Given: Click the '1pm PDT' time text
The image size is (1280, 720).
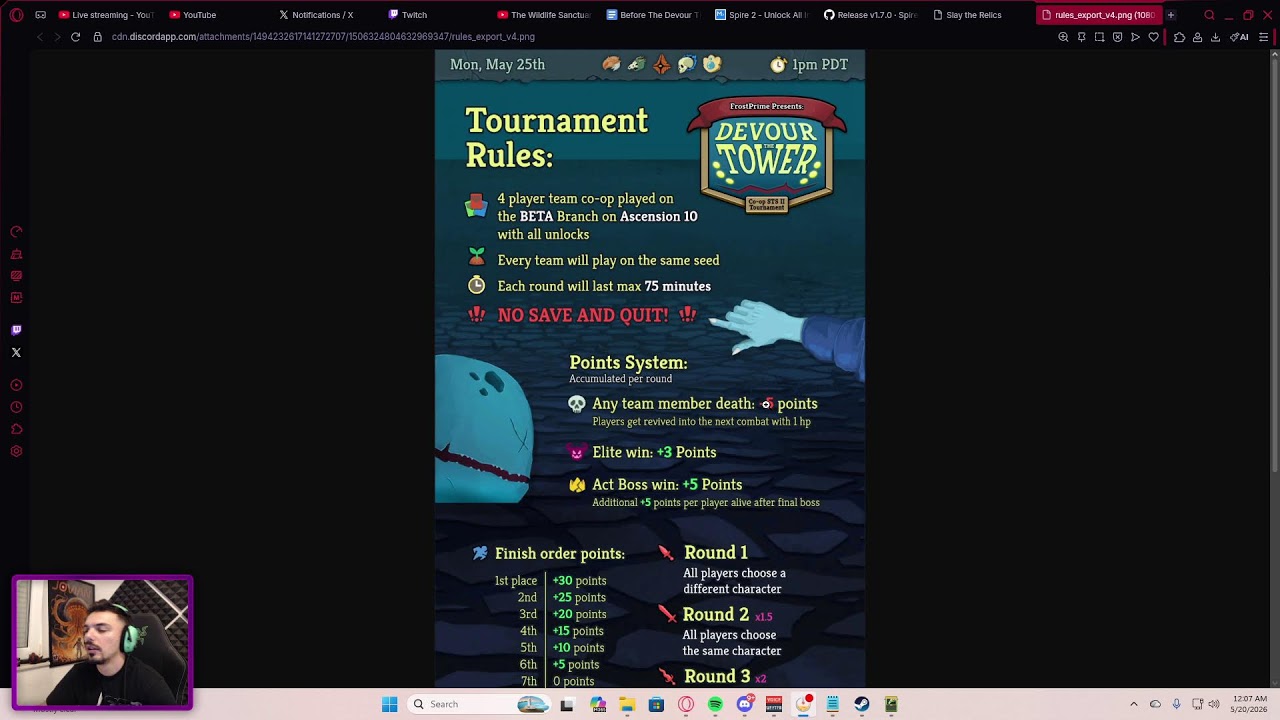Looking at the screenshot, I should coord(820,64).
